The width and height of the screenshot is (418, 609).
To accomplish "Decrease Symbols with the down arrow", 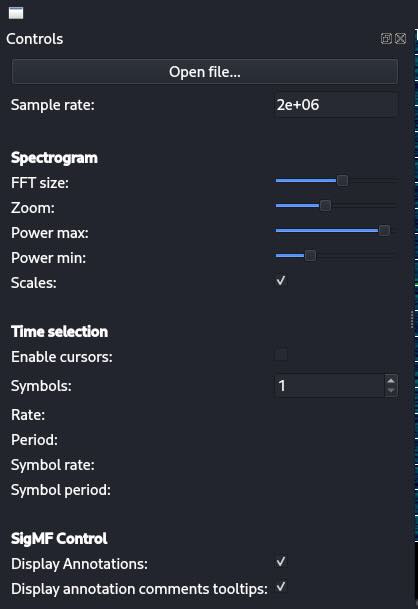I will [x=391, y=390].
